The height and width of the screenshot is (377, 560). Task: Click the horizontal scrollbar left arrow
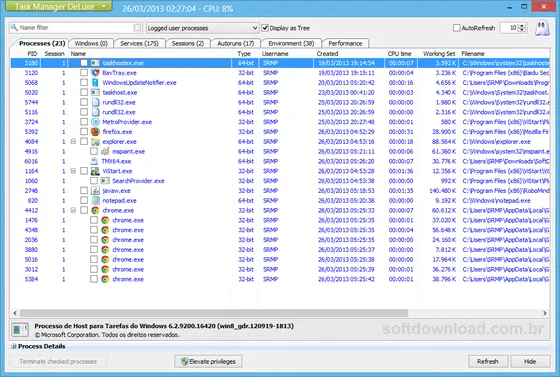(x=15, y=313)
